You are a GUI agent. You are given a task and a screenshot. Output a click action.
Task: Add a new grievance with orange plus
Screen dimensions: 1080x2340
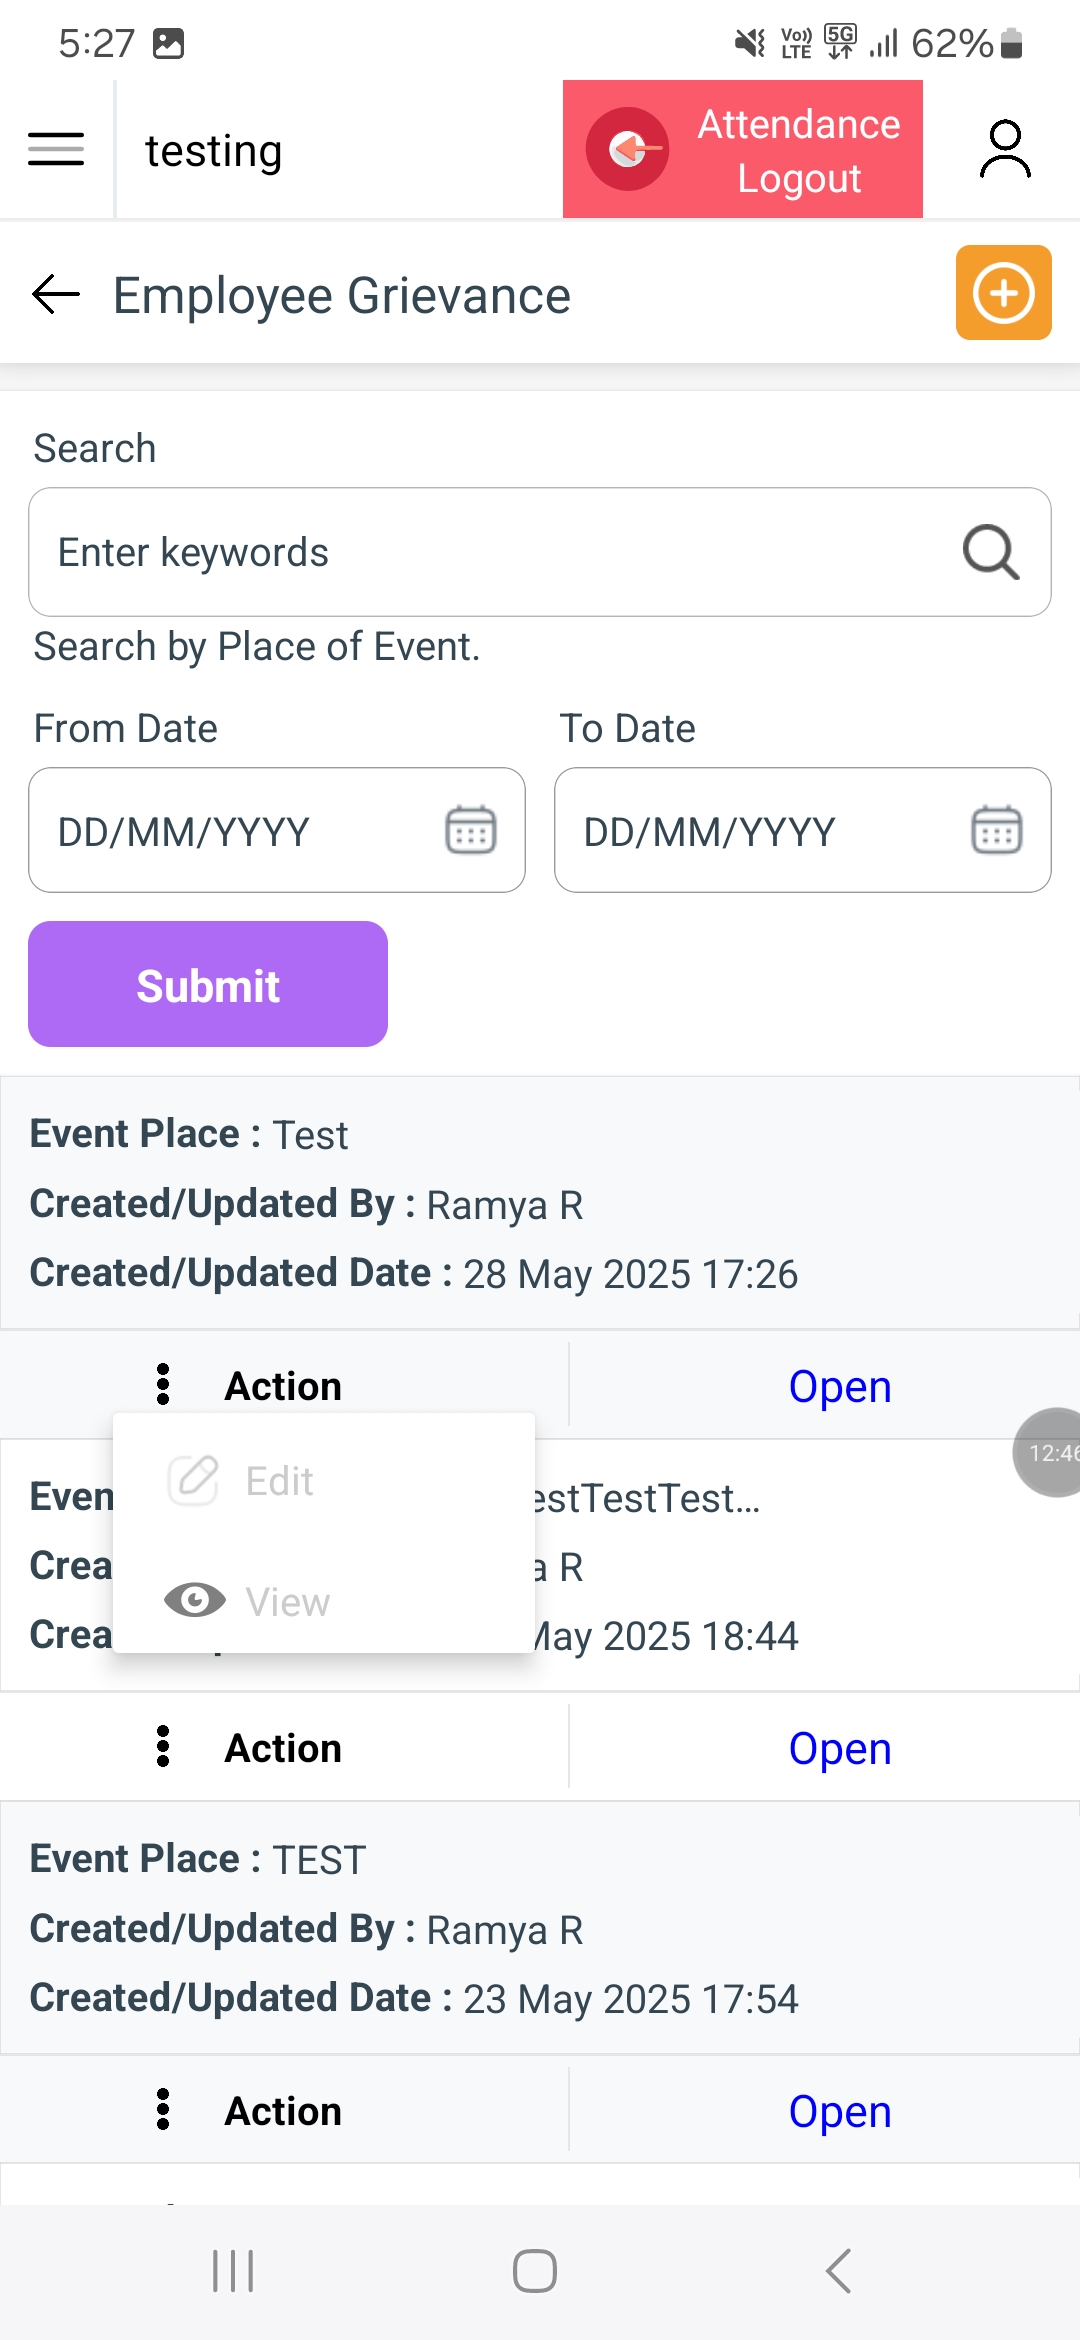tap(1003, 293)
